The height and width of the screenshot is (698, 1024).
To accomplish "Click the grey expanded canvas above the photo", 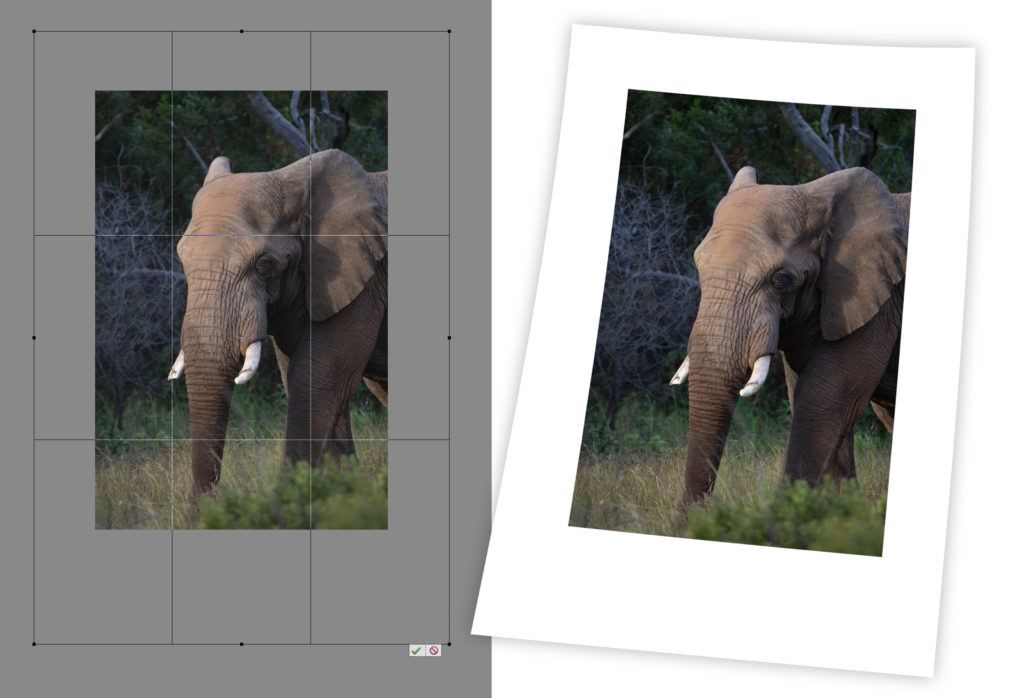I will tap(240, 62).
